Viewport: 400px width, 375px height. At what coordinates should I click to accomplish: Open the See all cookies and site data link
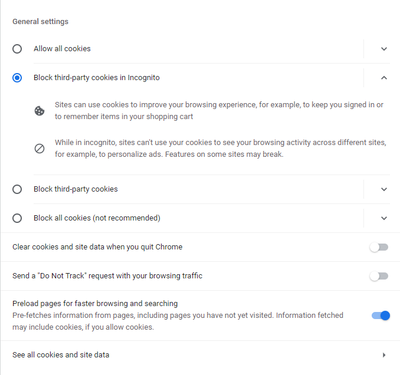tap(200, 355)
